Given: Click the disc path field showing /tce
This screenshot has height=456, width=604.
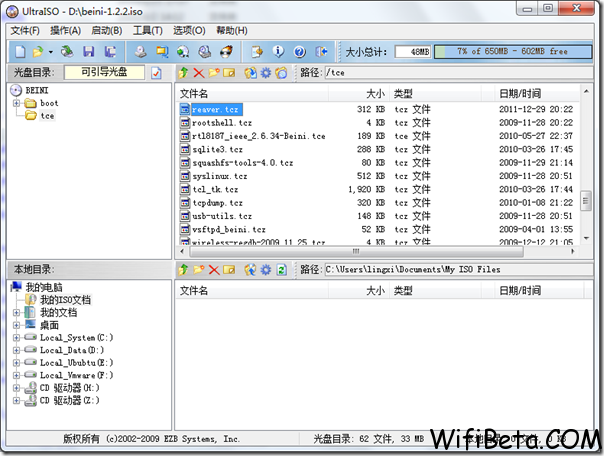Looking at the screenshot, I should tap(458, 72).
